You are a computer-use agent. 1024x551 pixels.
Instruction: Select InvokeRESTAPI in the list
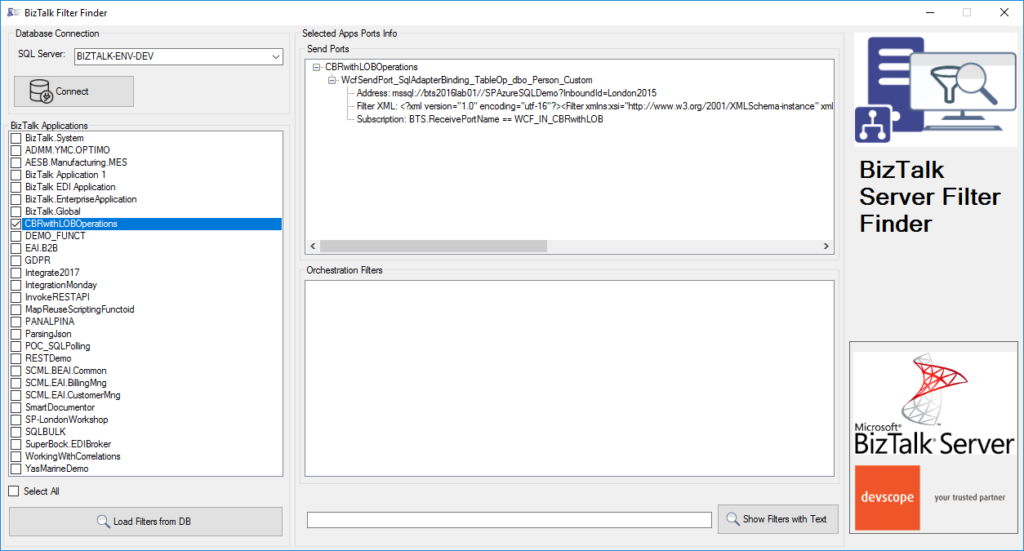pos(57,297)
